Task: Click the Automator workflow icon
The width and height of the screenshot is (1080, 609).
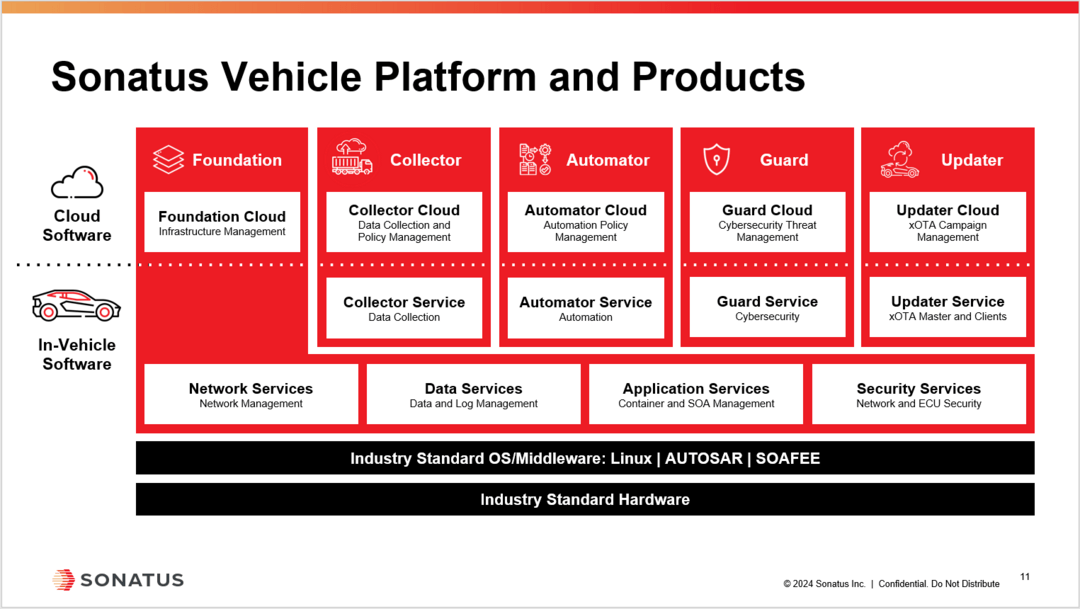Action: tap(535, 159)
